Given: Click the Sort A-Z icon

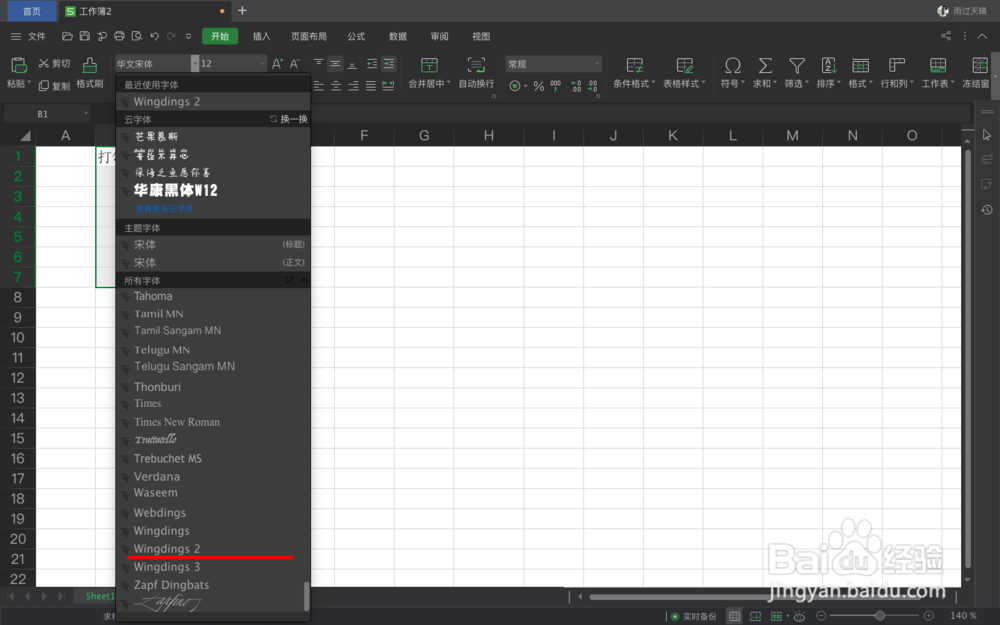Looking at the screenshot, I should tap(828, 65).
